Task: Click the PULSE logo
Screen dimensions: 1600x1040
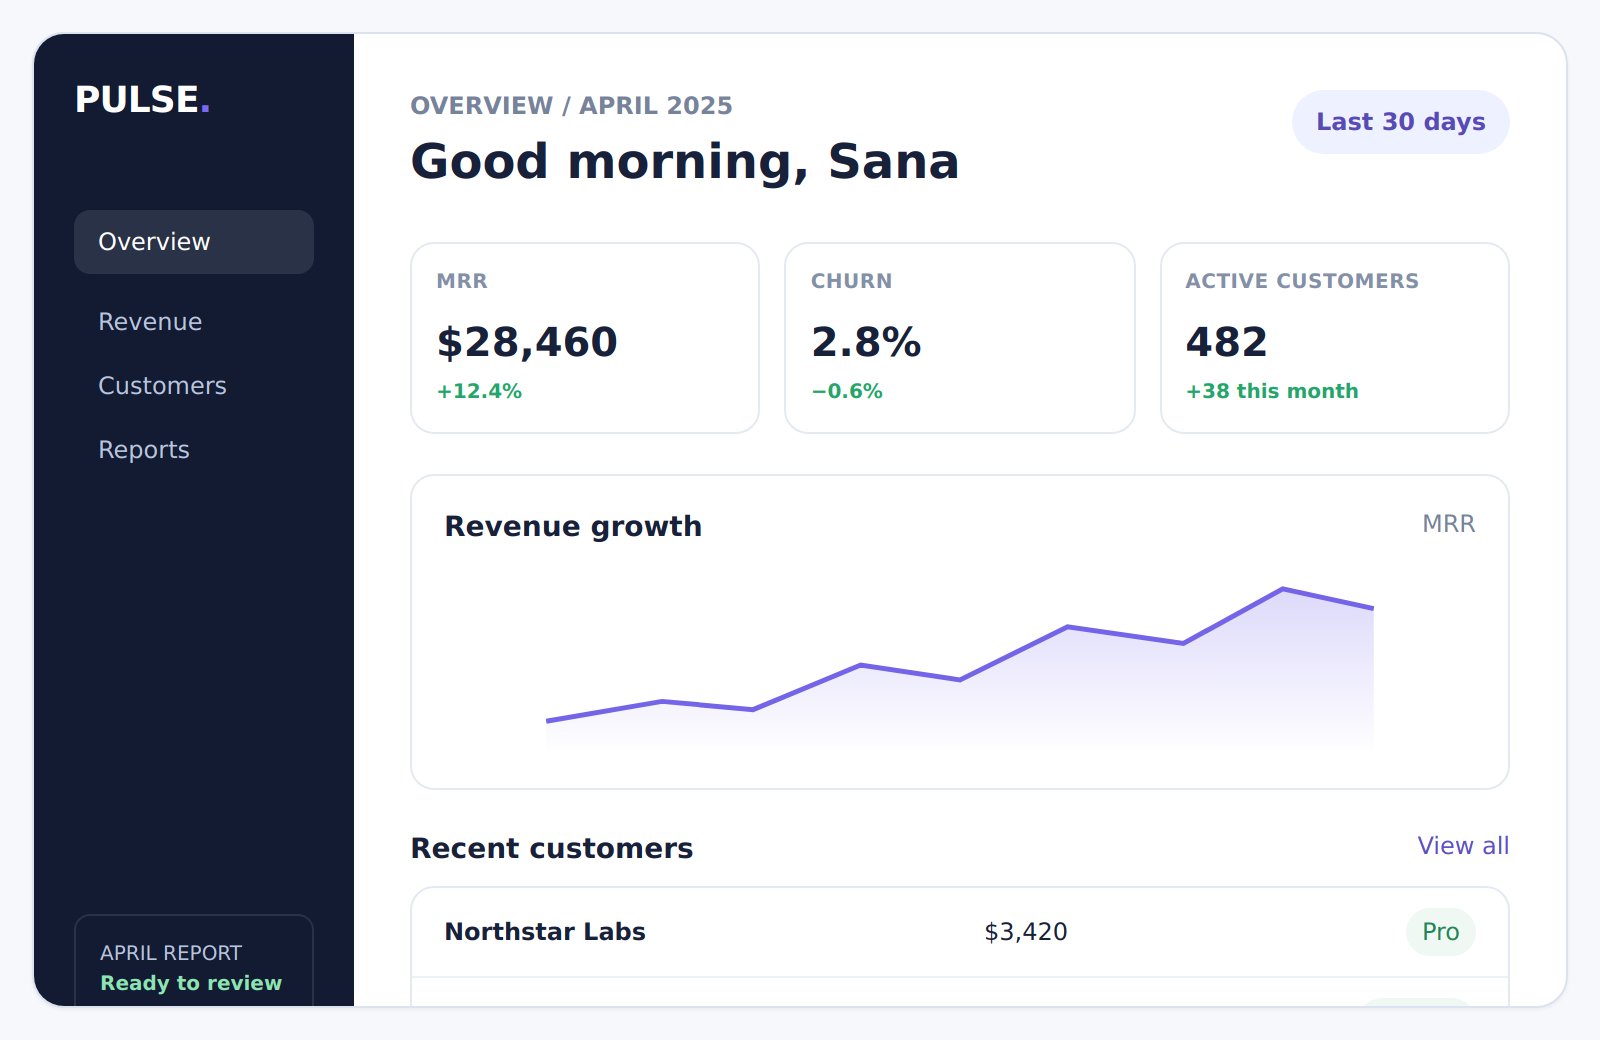Action: (142, 100)
